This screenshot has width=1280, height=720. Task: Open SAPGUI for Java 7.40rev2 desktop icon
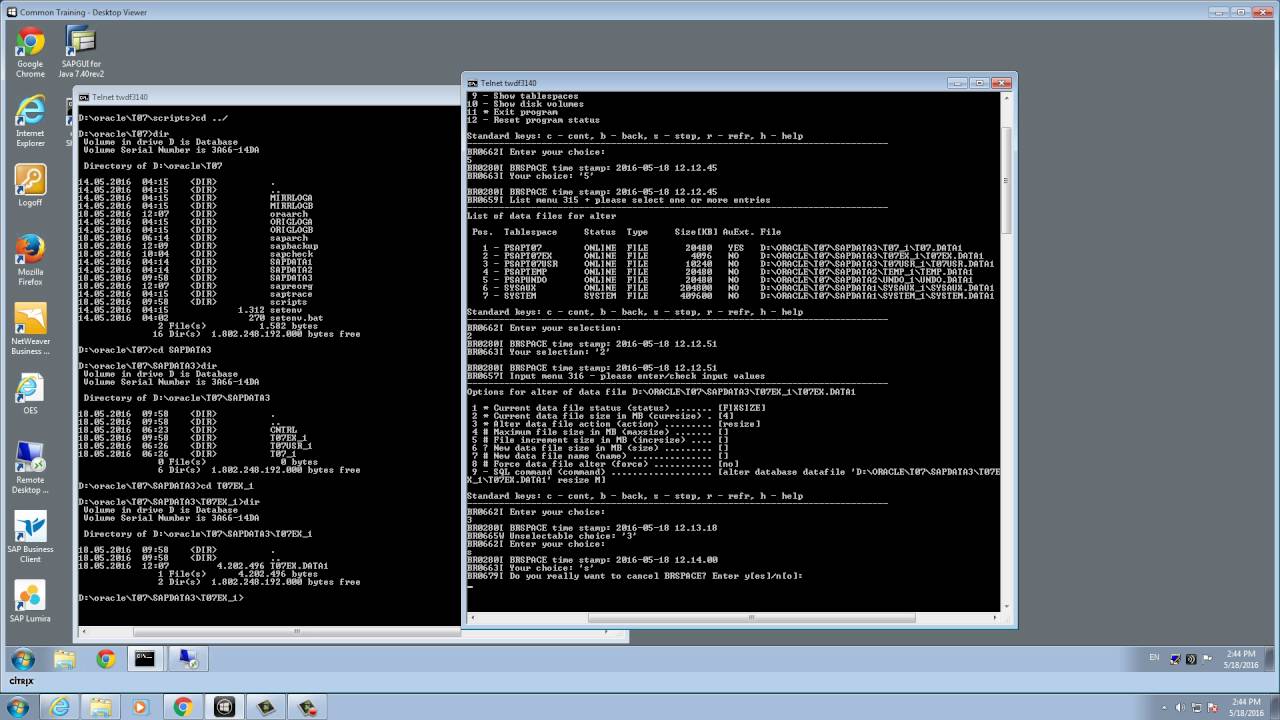pyautogui.click(x=81, y=52)
